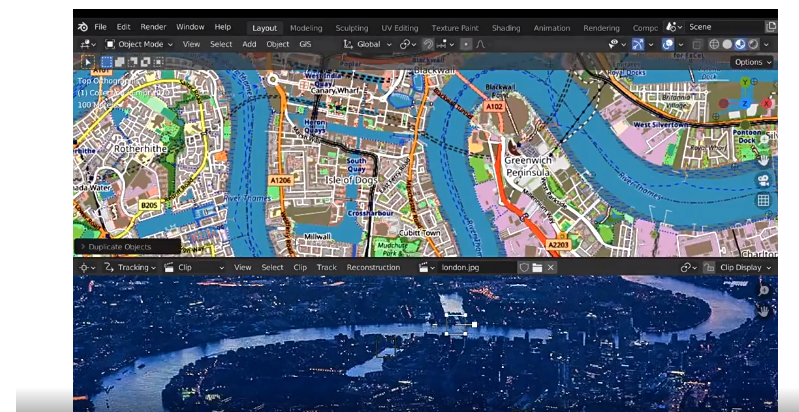Choose the subtract selection mode icon
The image size is (799, 412).
coord(132,62)
